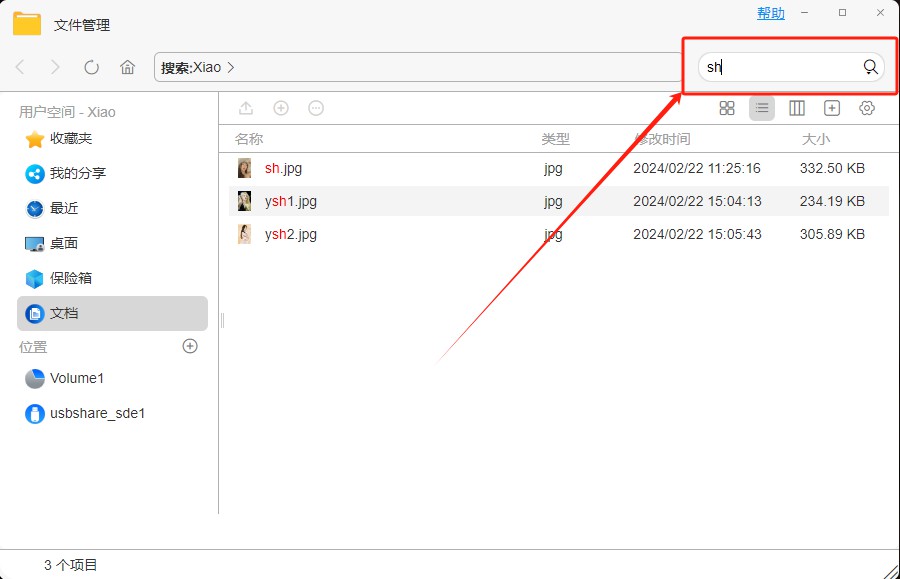
Task: Open Volume1 storage location
Action: [76, 378]
